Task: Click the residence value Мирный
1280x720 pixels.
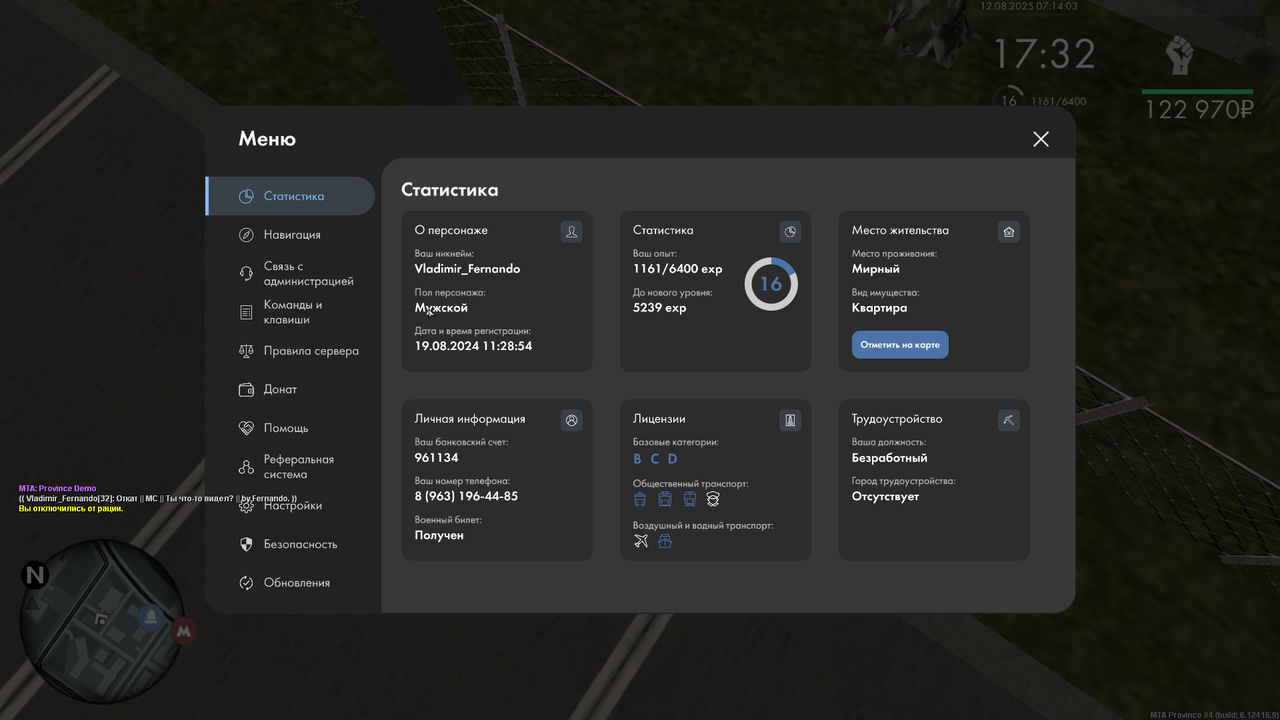Action: pyautogui.click(x=876, y=269)
